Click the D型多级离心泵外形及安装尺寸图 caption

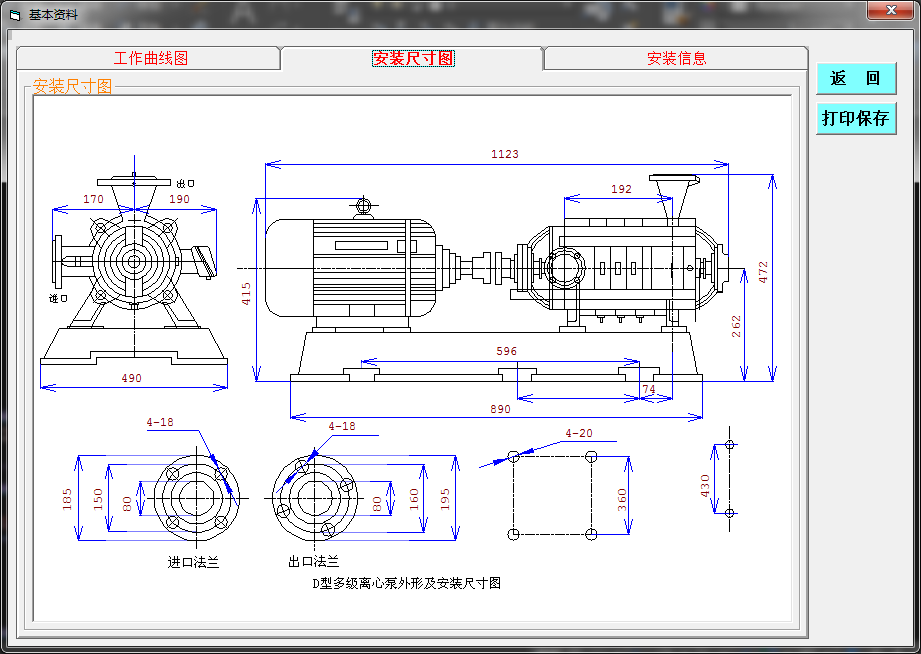[406, 583]
